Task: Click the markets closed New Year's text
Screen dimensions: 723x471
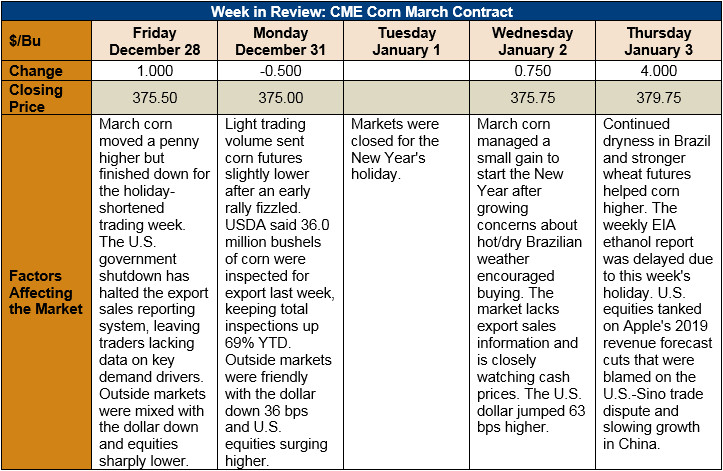Action: pyautogui.click(x=395, y=149)
